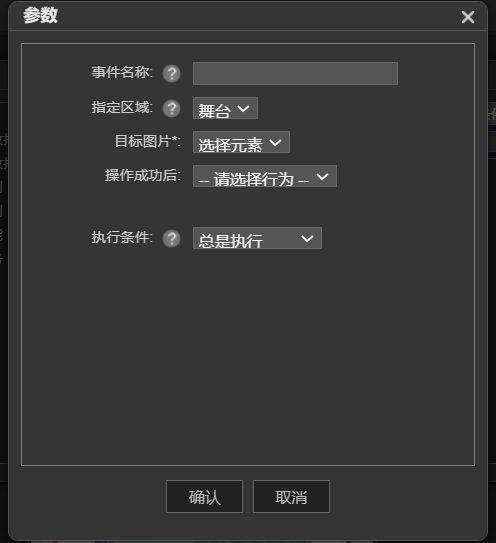The height and width of the screenshot is (543, 496).
Task: Click the 参数 dialog title
Action: [x=40, y=16]
